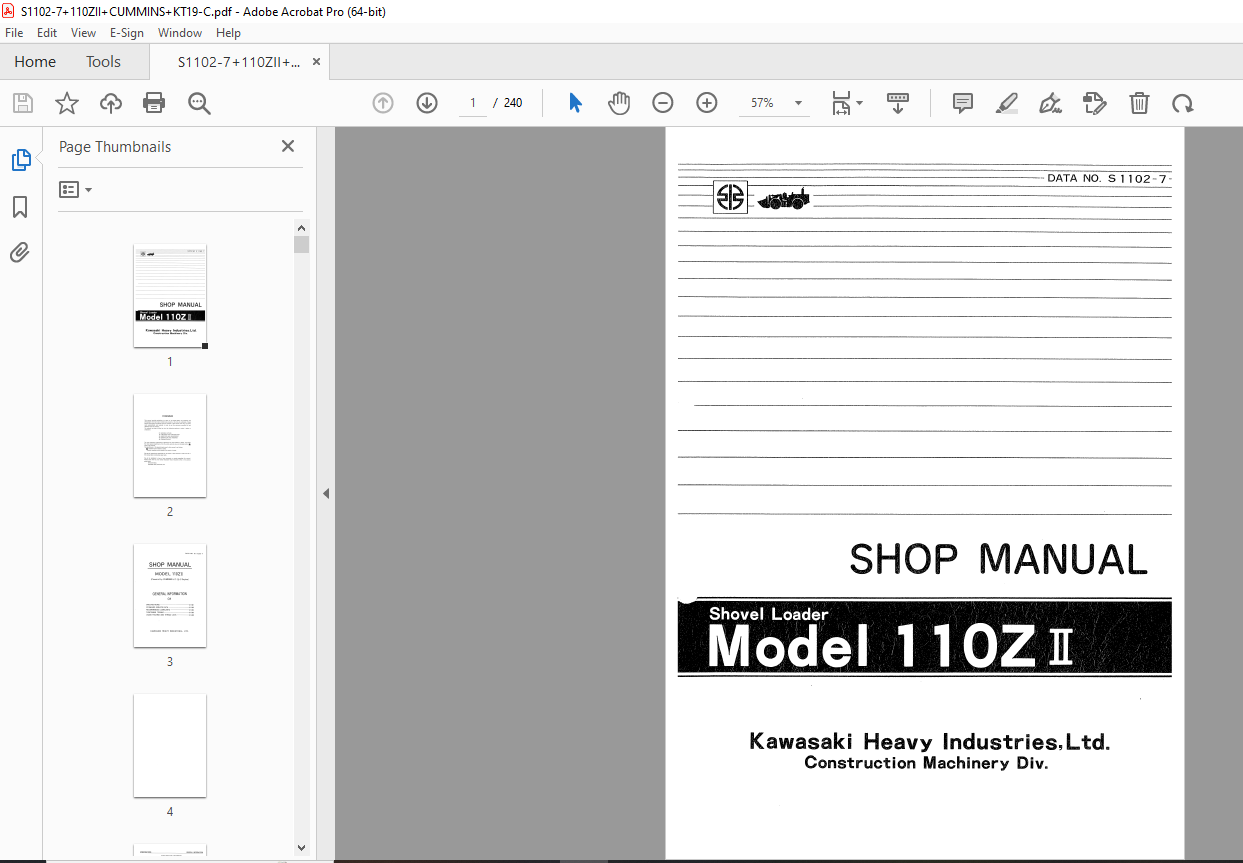The width and height of the screenshot is (1243, 863).
Task: Close the S1102-7+110ZII document tab
Action: coord(317,61)
